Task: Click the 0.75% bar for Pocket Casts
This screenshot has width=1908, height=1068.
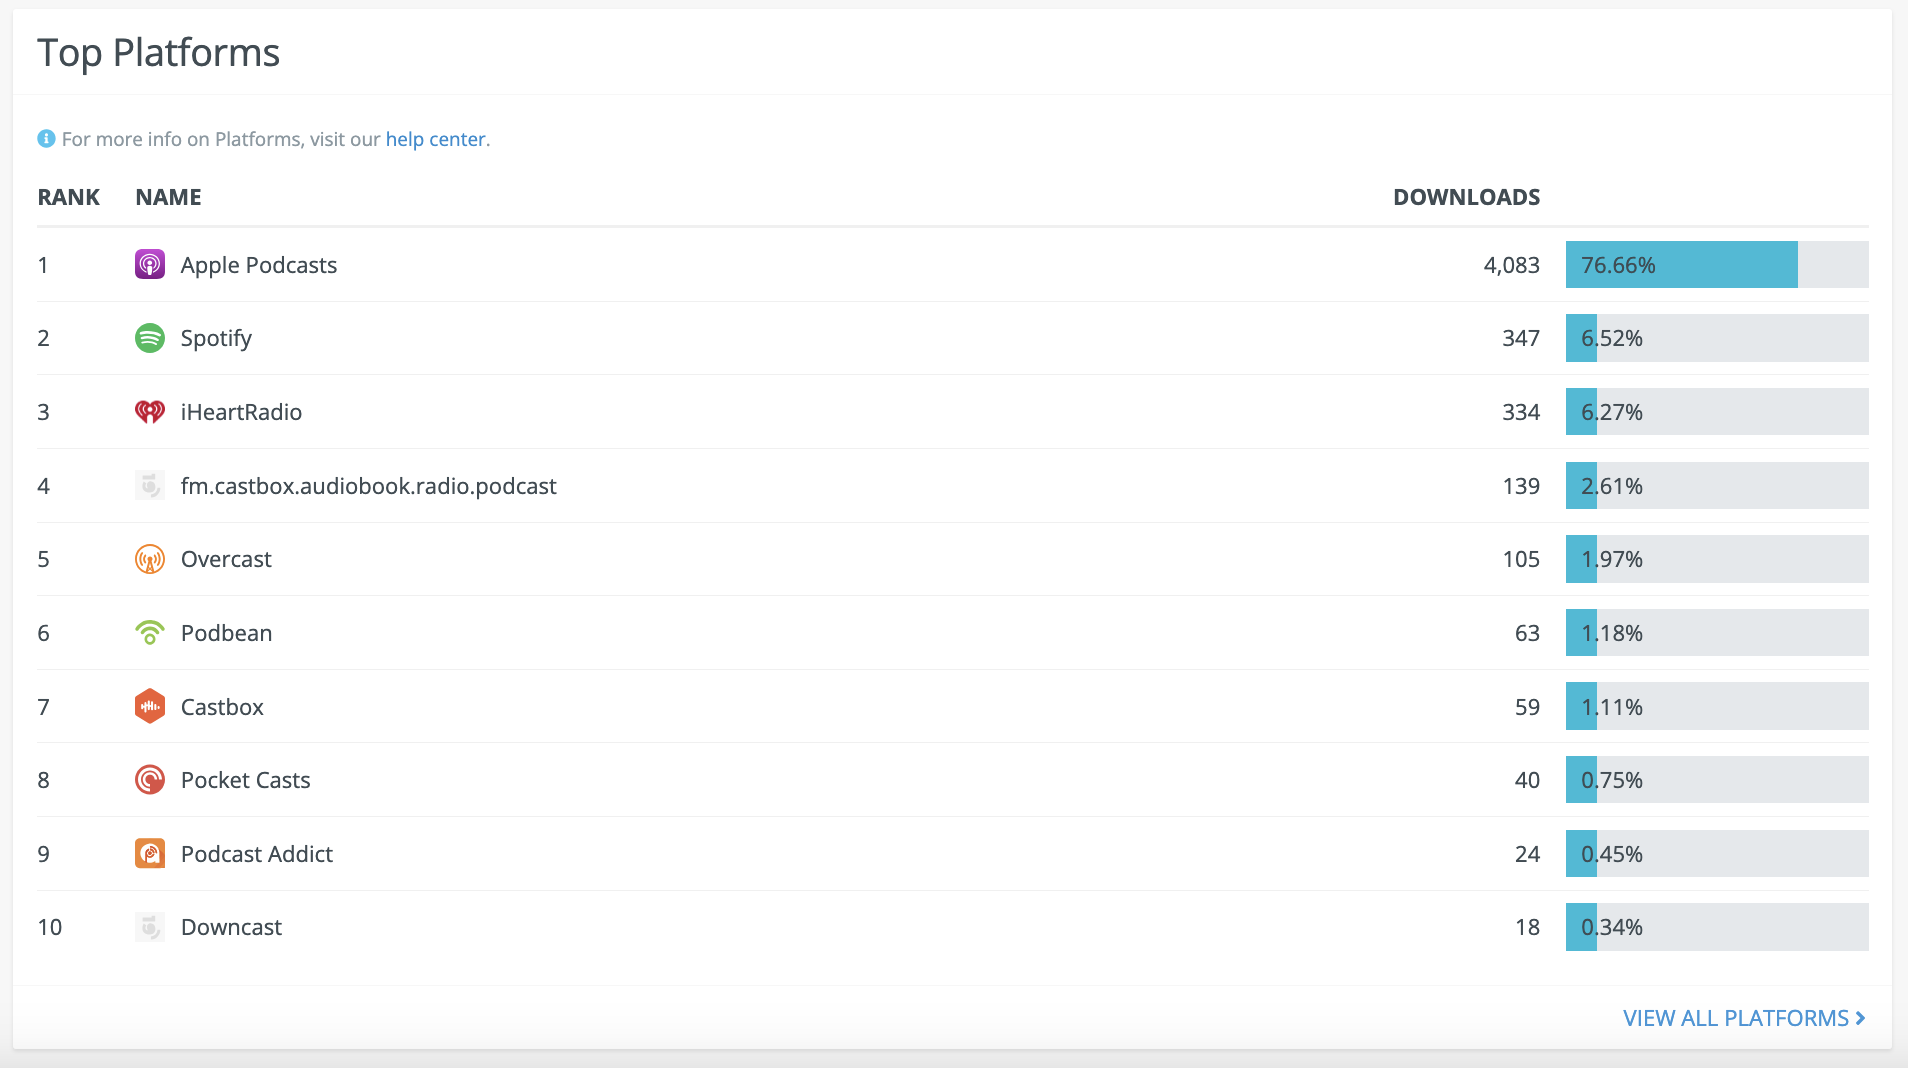Action: 1717,780
